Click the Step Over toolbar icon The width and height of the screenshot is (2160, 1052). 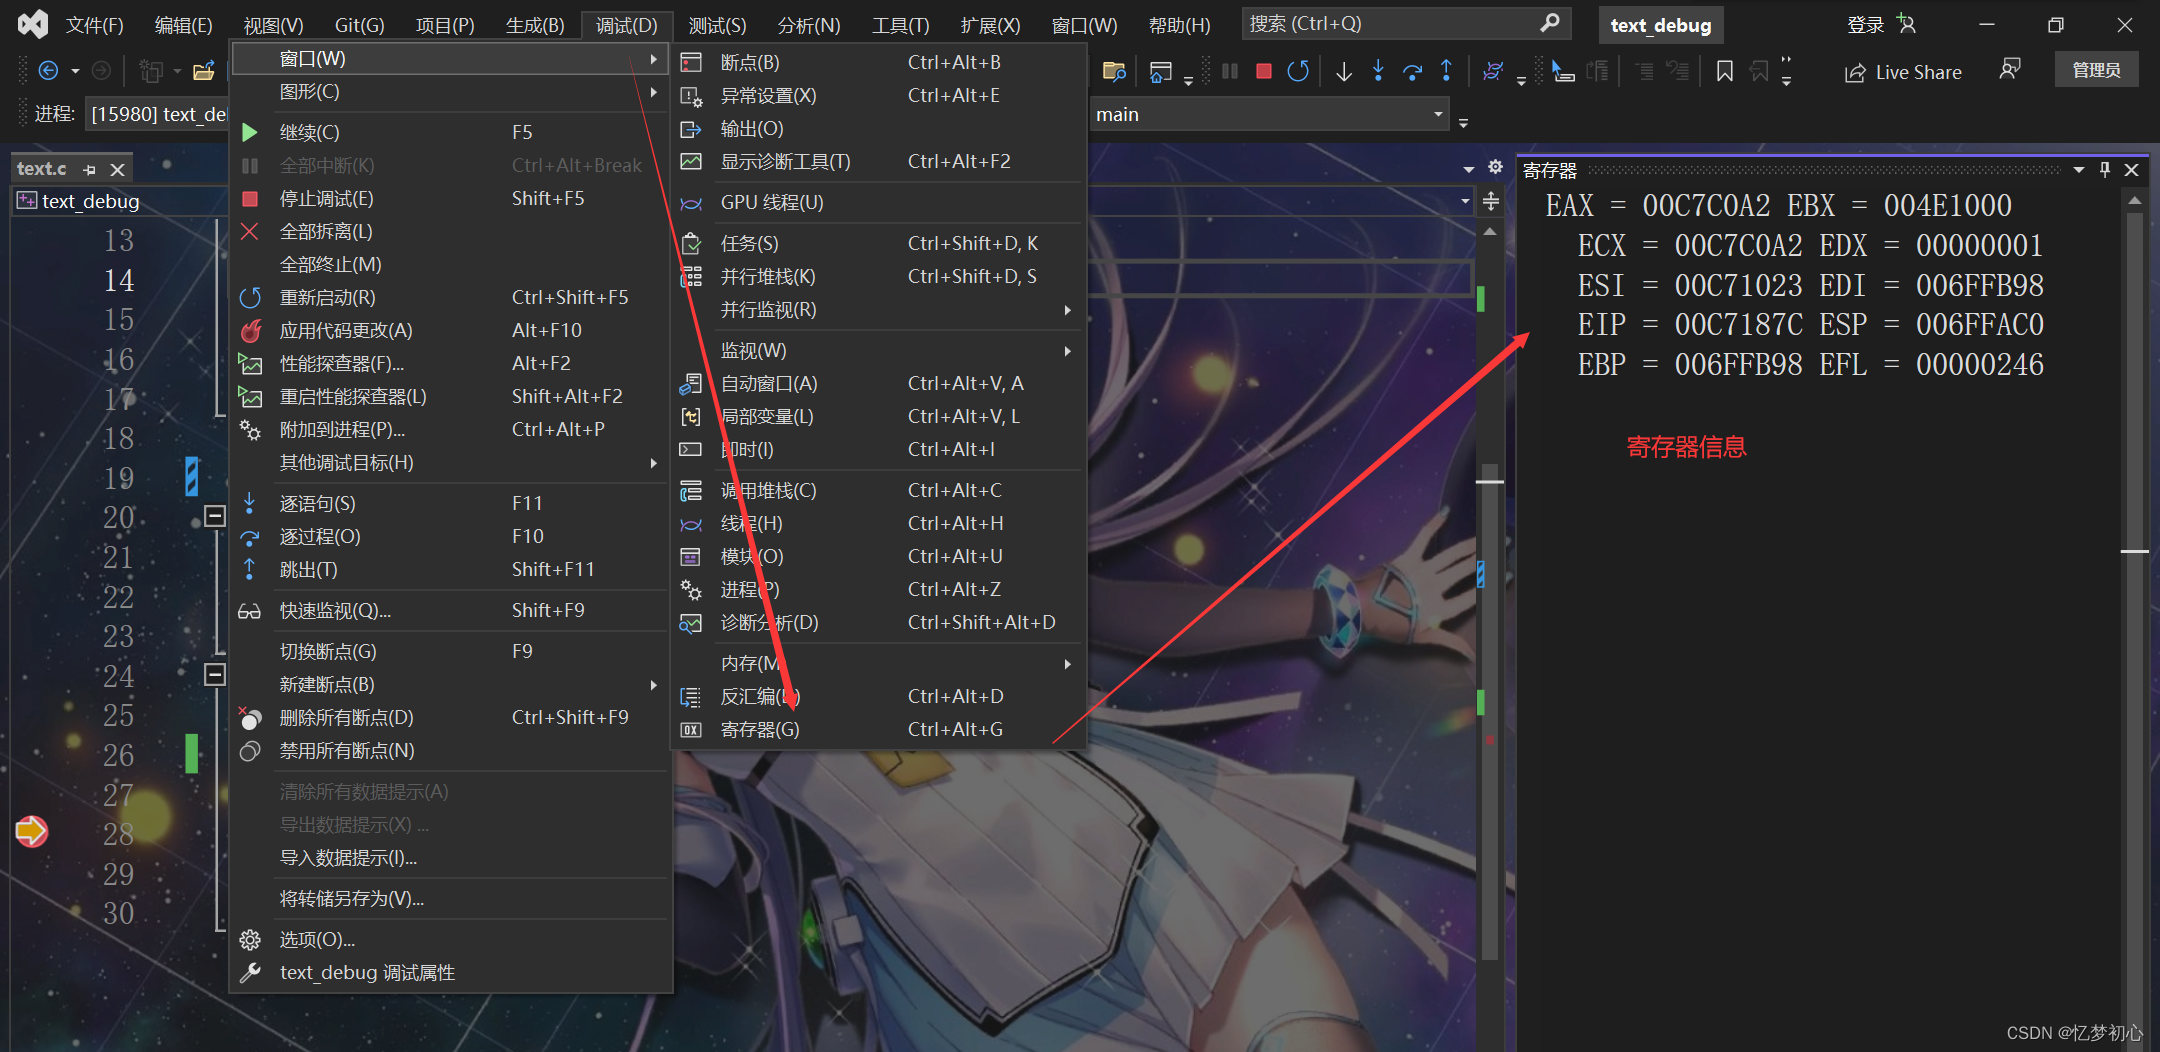coord(1412,71)
